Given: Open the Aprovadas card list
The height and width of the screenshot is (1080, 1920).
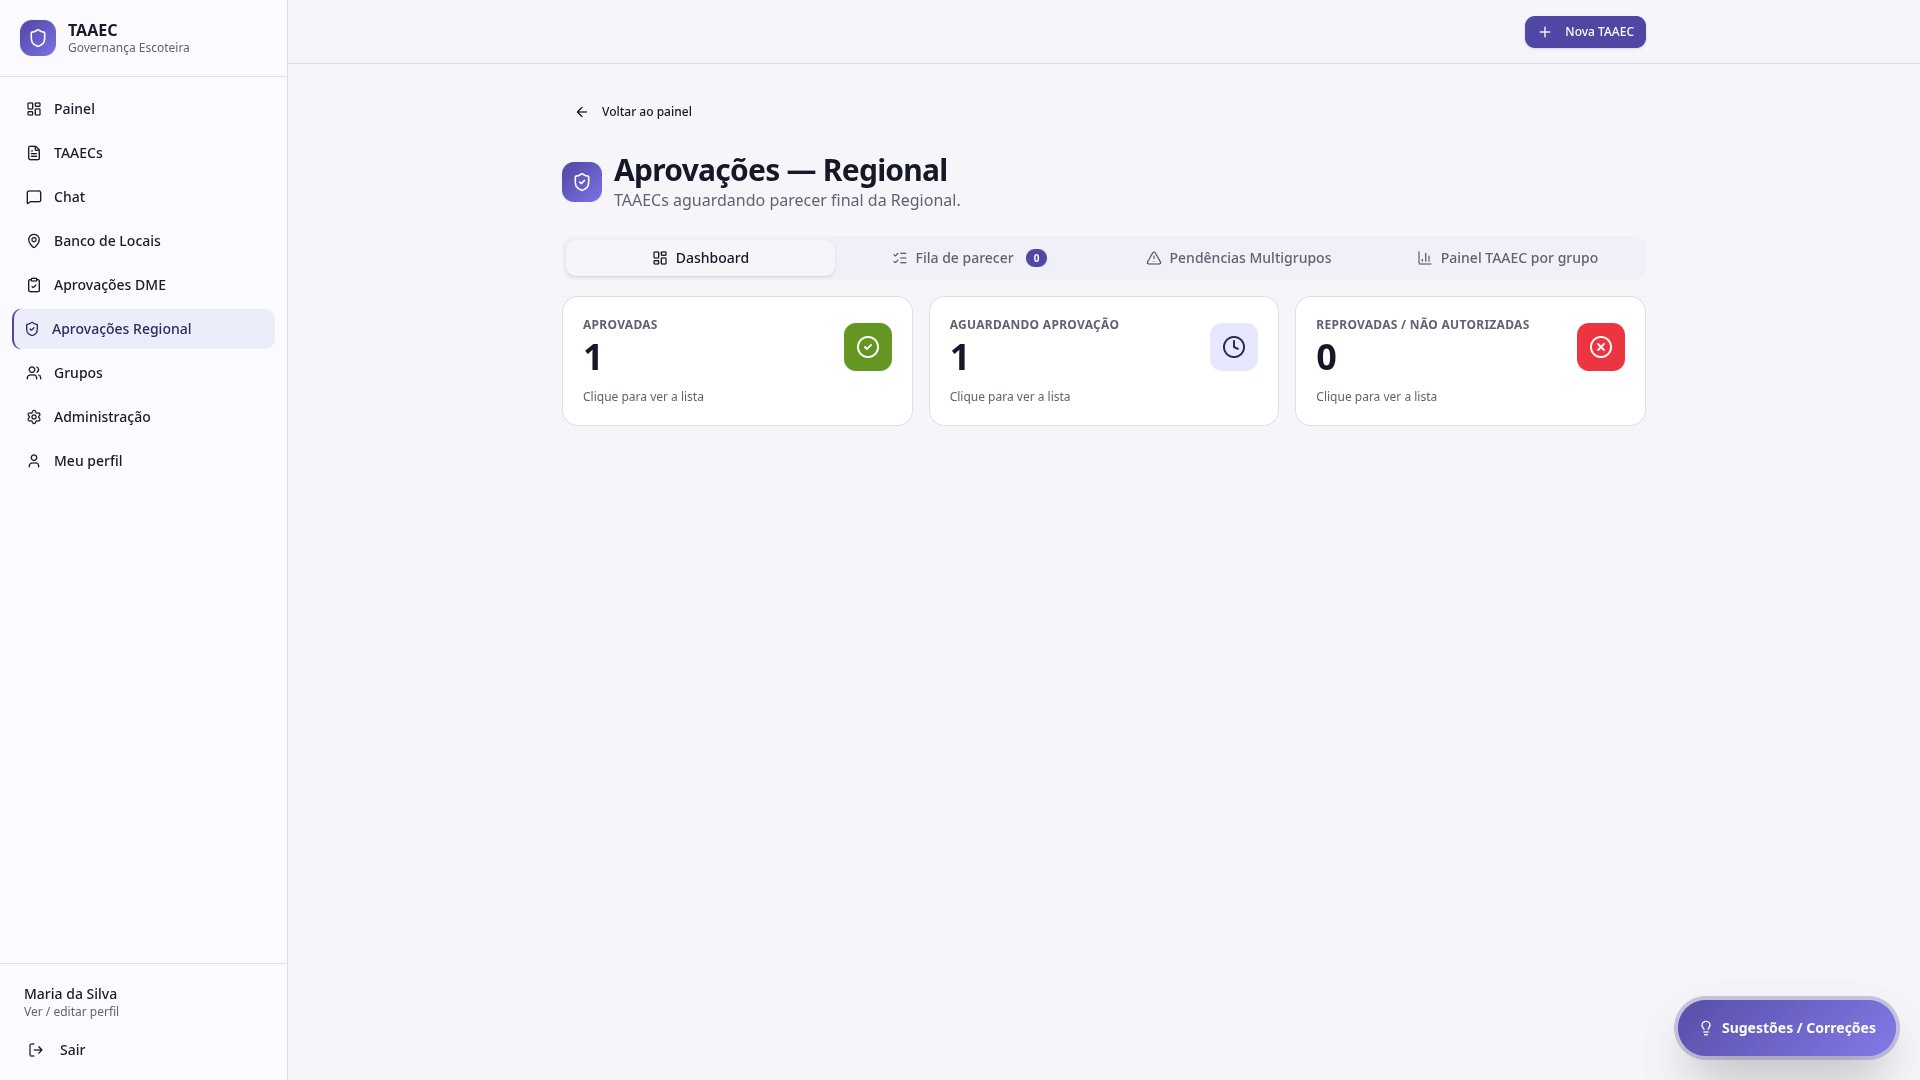Looking at the screenshot, I should click(737, 361).
